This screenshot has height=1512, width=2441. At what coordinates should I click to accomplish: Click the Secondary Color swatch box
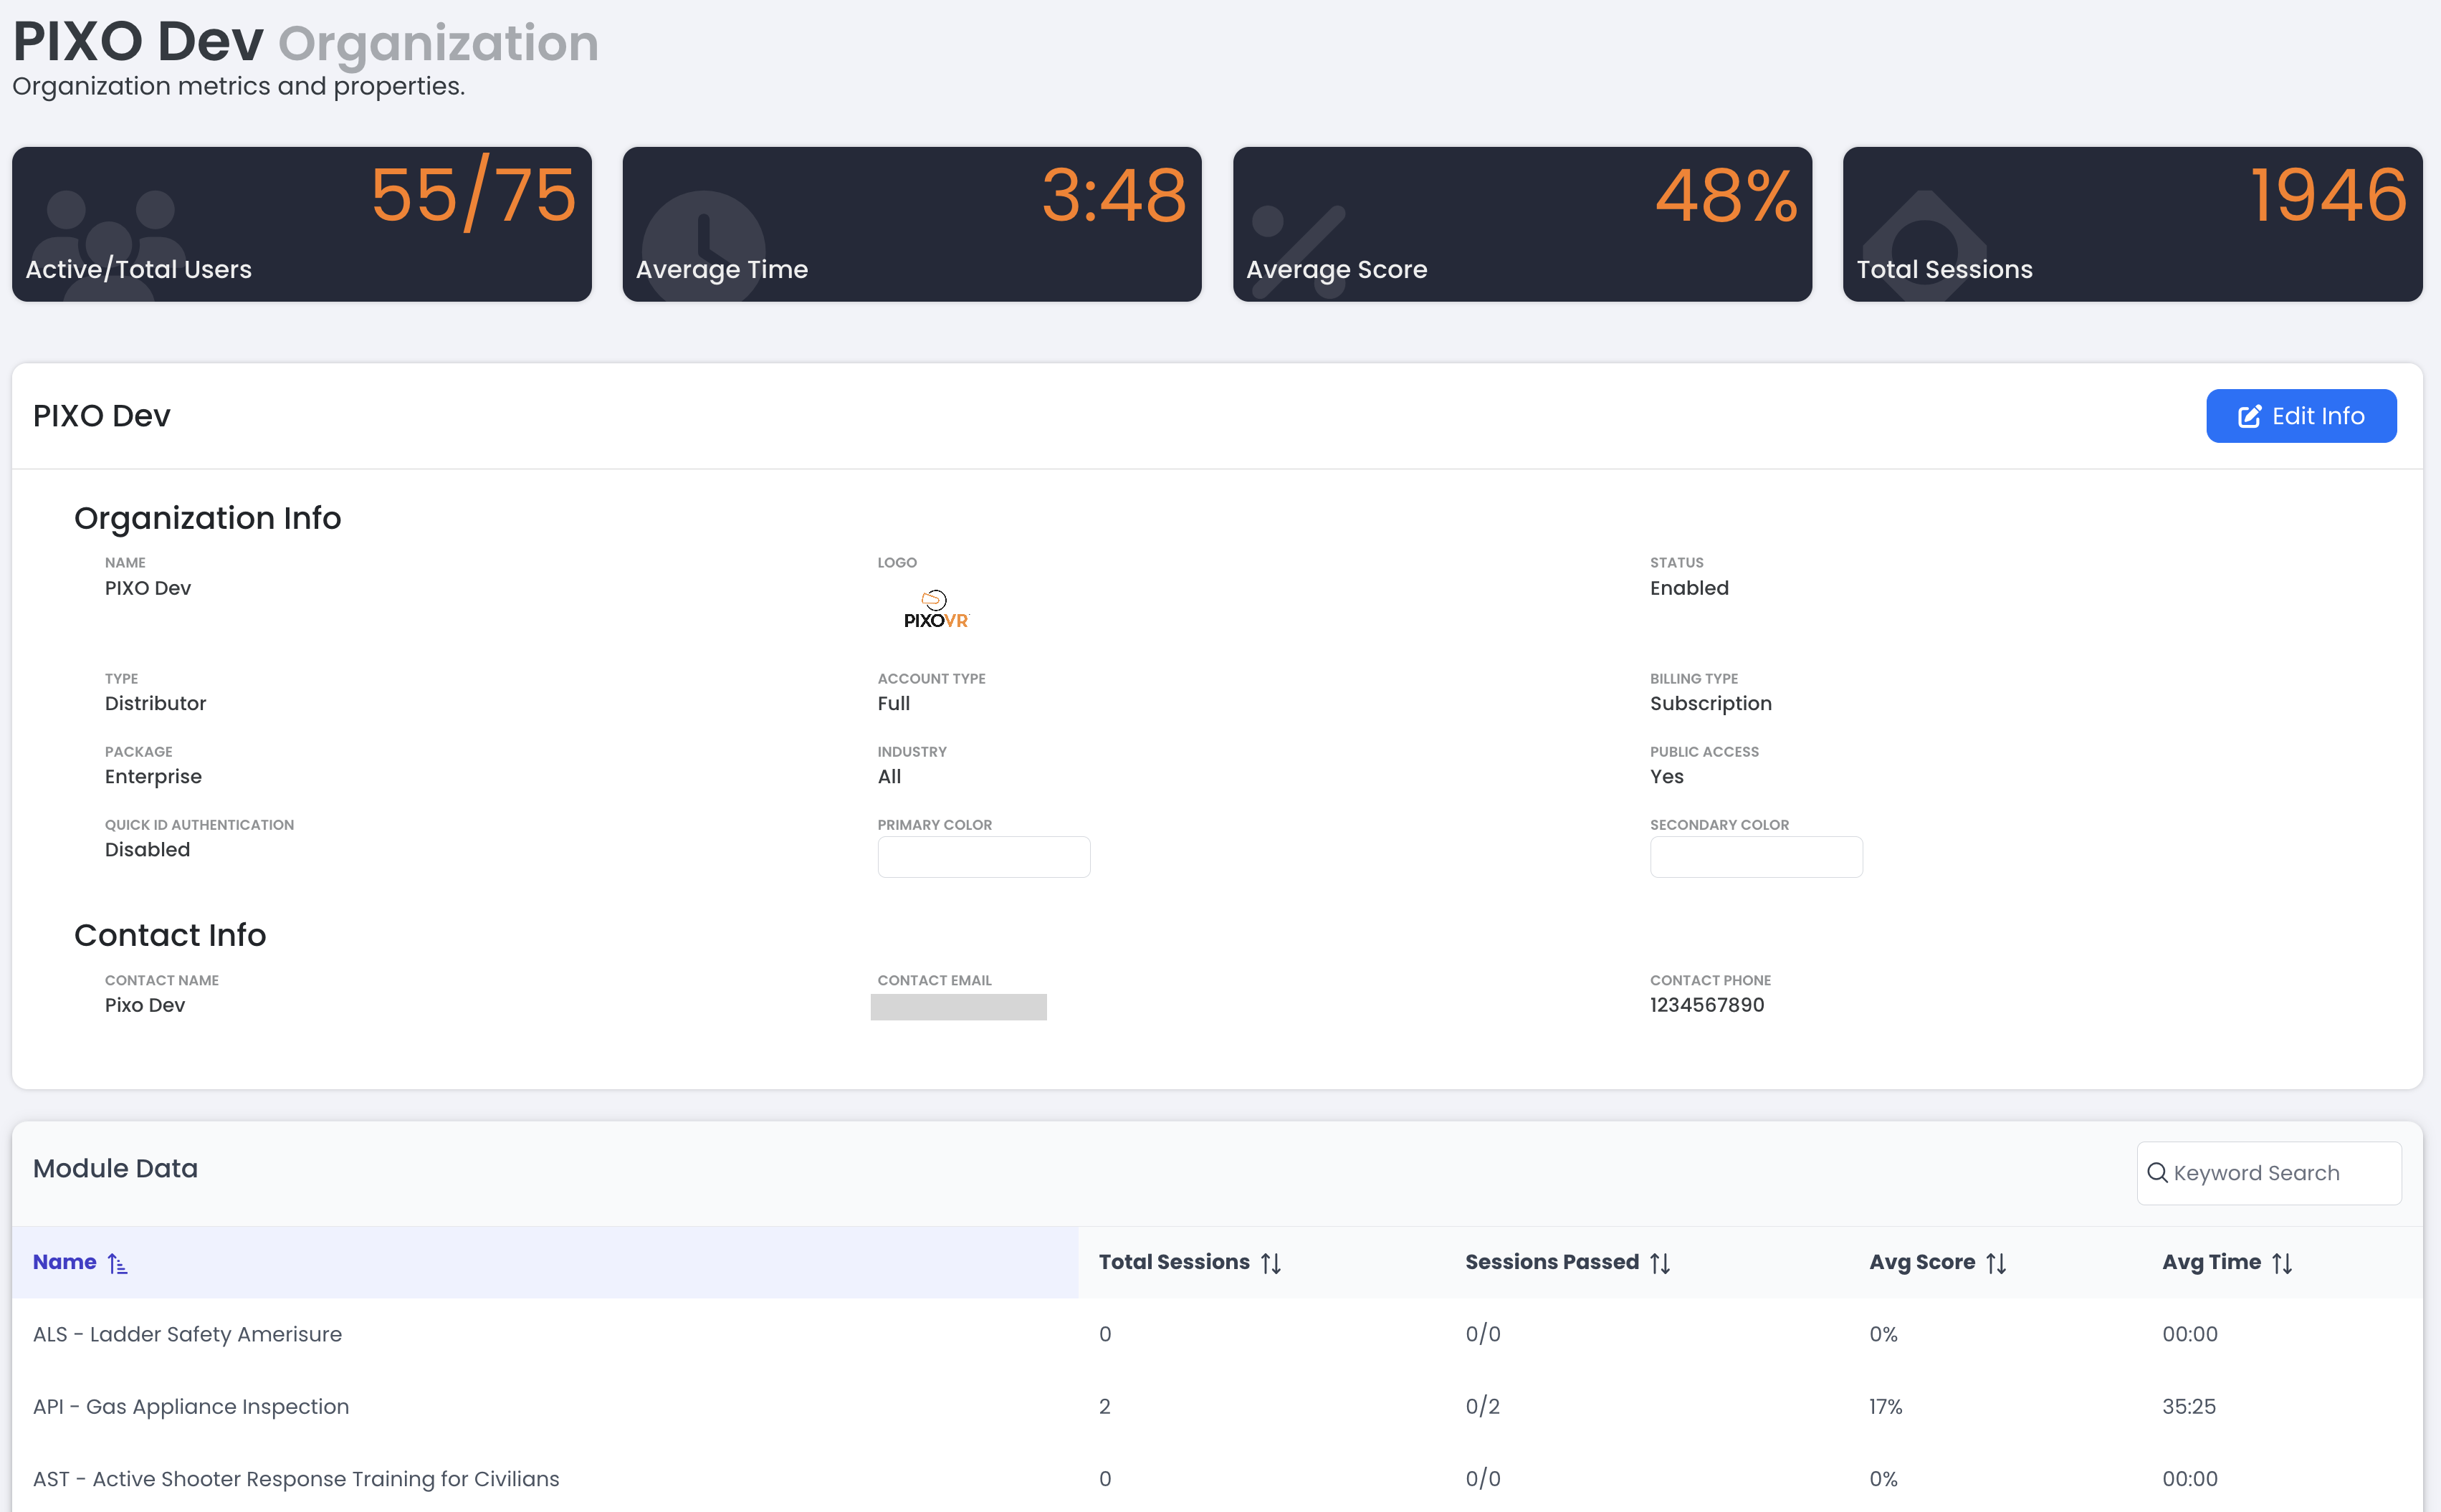point(1755,857)
